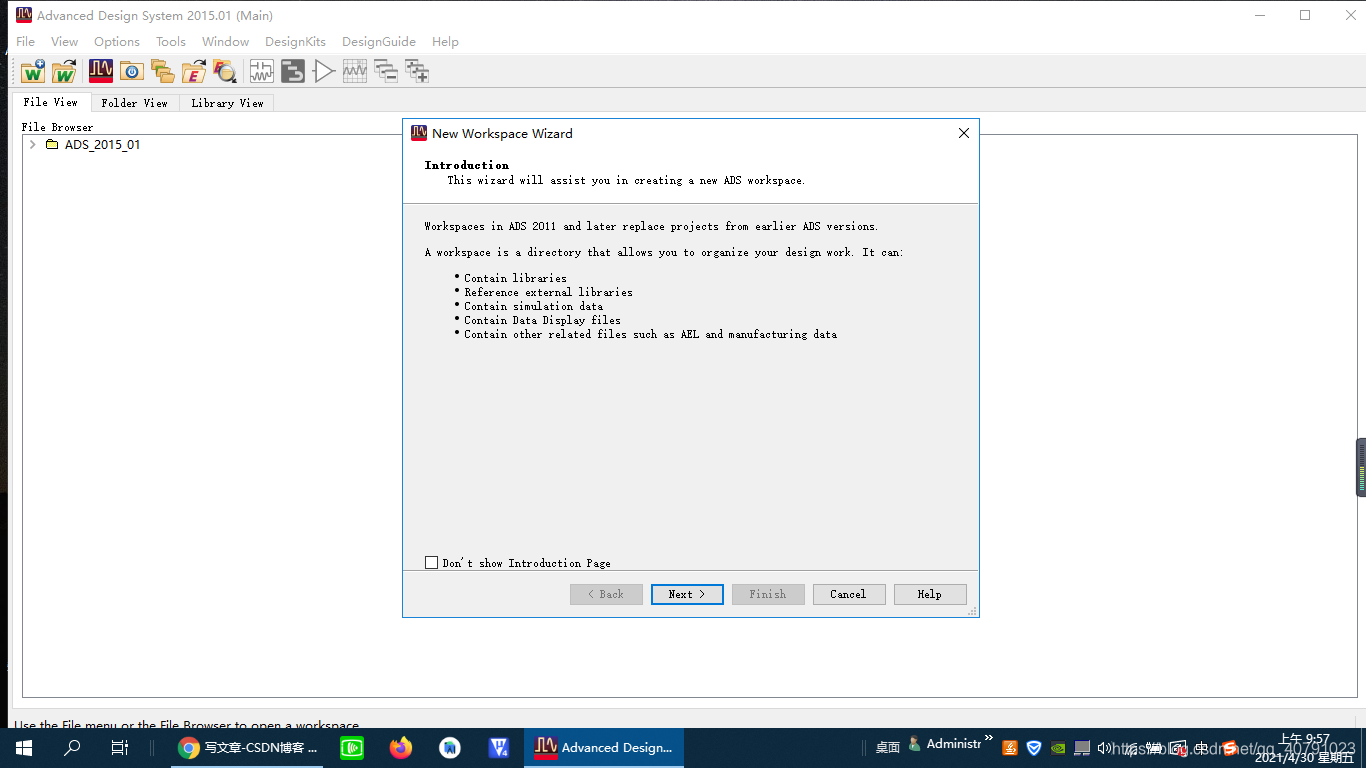Open a new layout window icon
The width and height of the screenshot is (1366, 768).
(292, 71)
